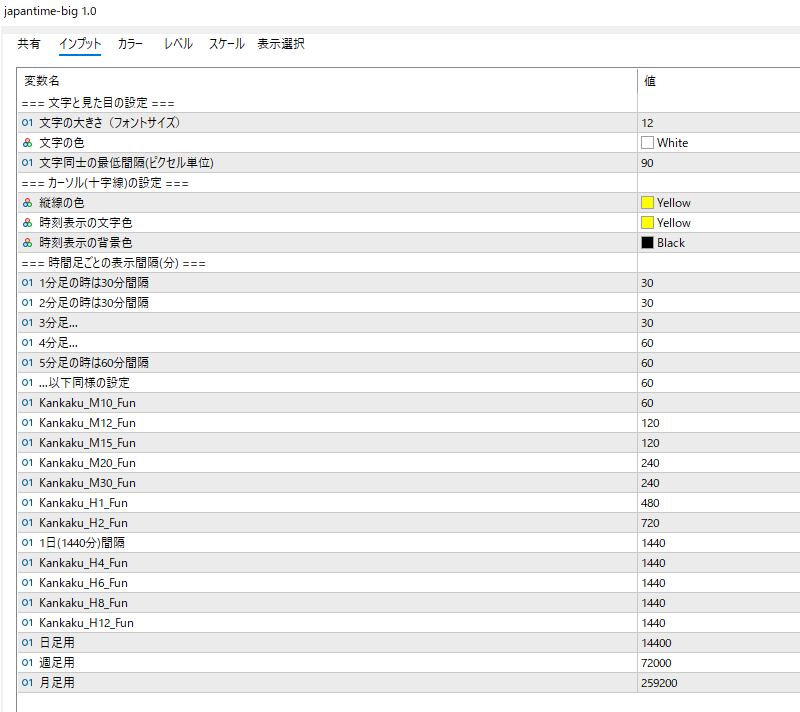
Task: Click the 01 icon beside 月足用
Action: pos(27,683)
